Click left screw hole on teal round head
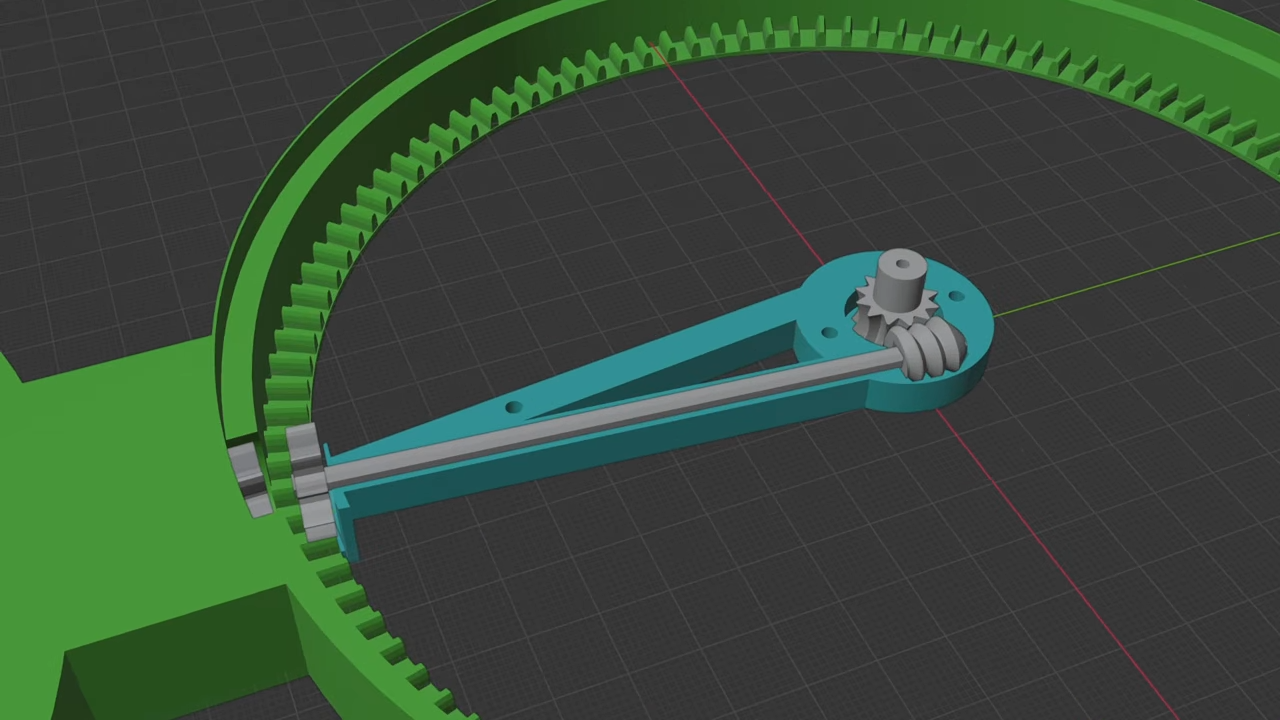 coord(829,333)
